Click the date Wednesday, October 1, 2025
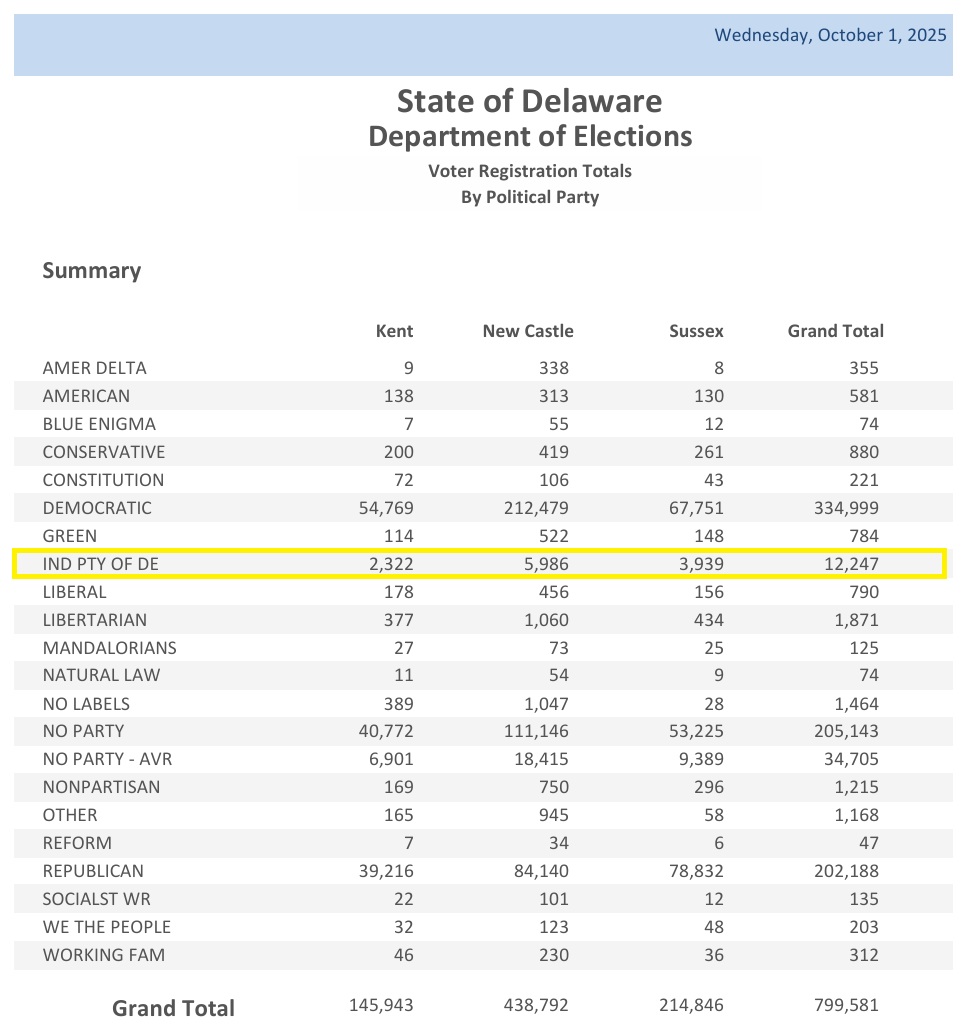 tap(830, 35)
